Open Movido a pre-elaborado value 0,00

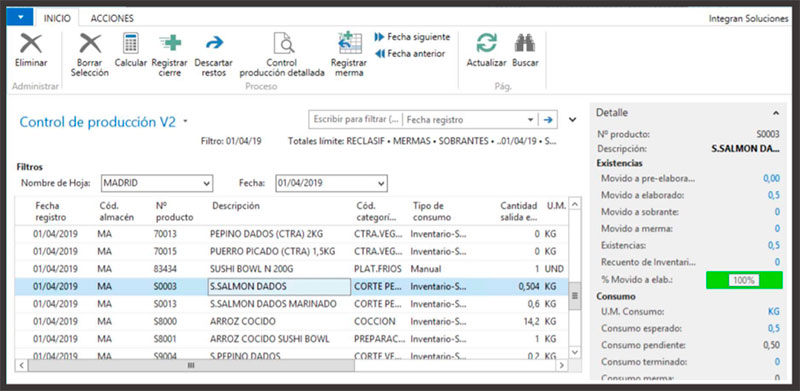point(771,179)
